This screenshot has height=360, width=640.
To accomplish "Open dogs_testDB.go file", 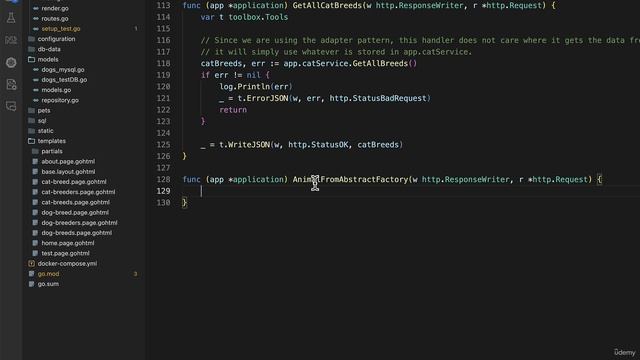I will click(x=64, y=80).
